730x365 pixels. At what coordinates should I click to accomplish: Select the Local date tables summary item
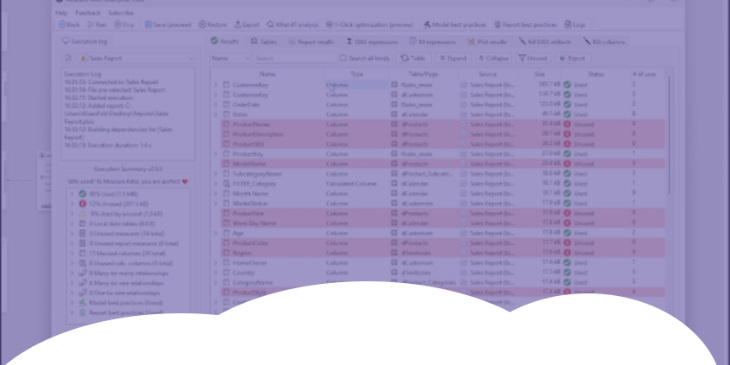pyautogui.click(x=122, y=223)
